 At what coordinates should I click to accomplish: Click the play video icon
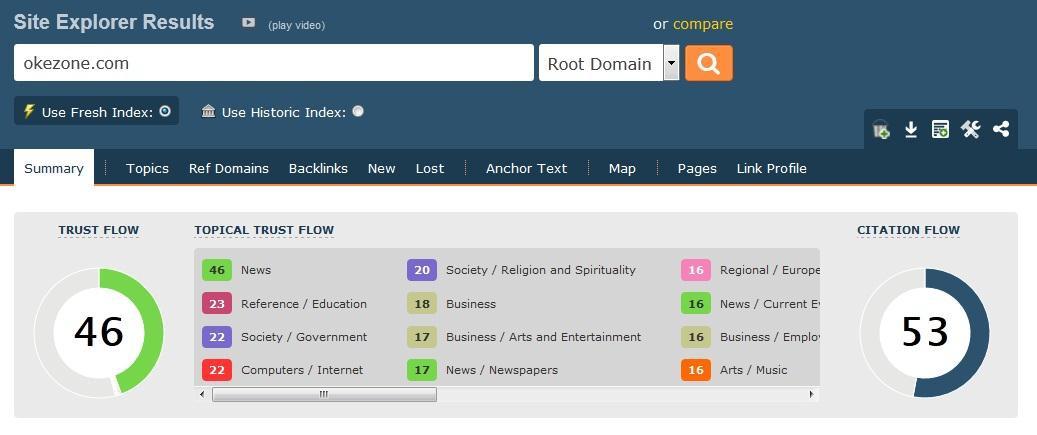[x=249, y=23]
